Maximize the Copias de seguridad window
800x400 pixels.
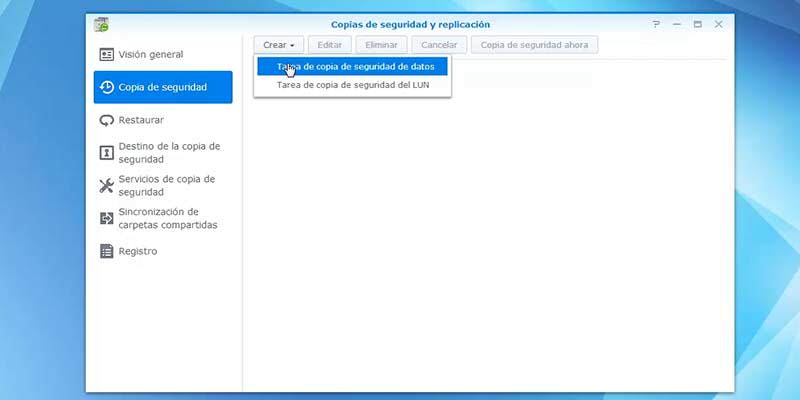697,24
